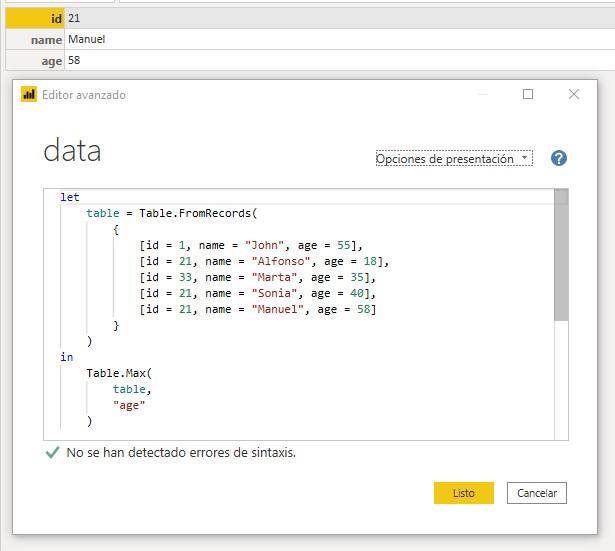Maximize the Editor avanzado dialog
615x551 pixels.
click(x=528, y=94)
